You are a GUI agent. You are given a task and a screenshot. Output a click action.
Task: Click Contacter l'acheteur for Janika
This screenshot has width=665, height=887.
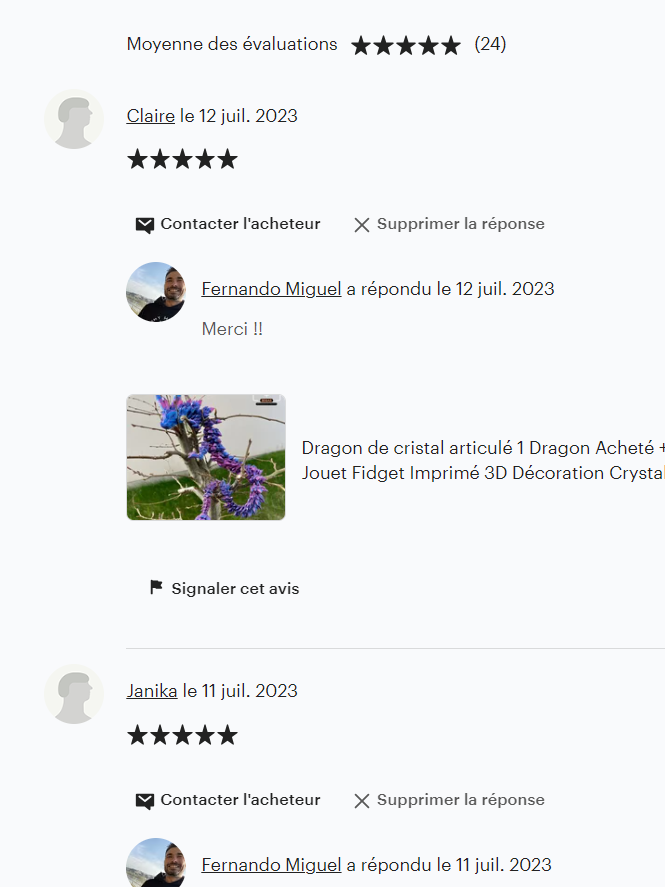click(x=228, y=800)
